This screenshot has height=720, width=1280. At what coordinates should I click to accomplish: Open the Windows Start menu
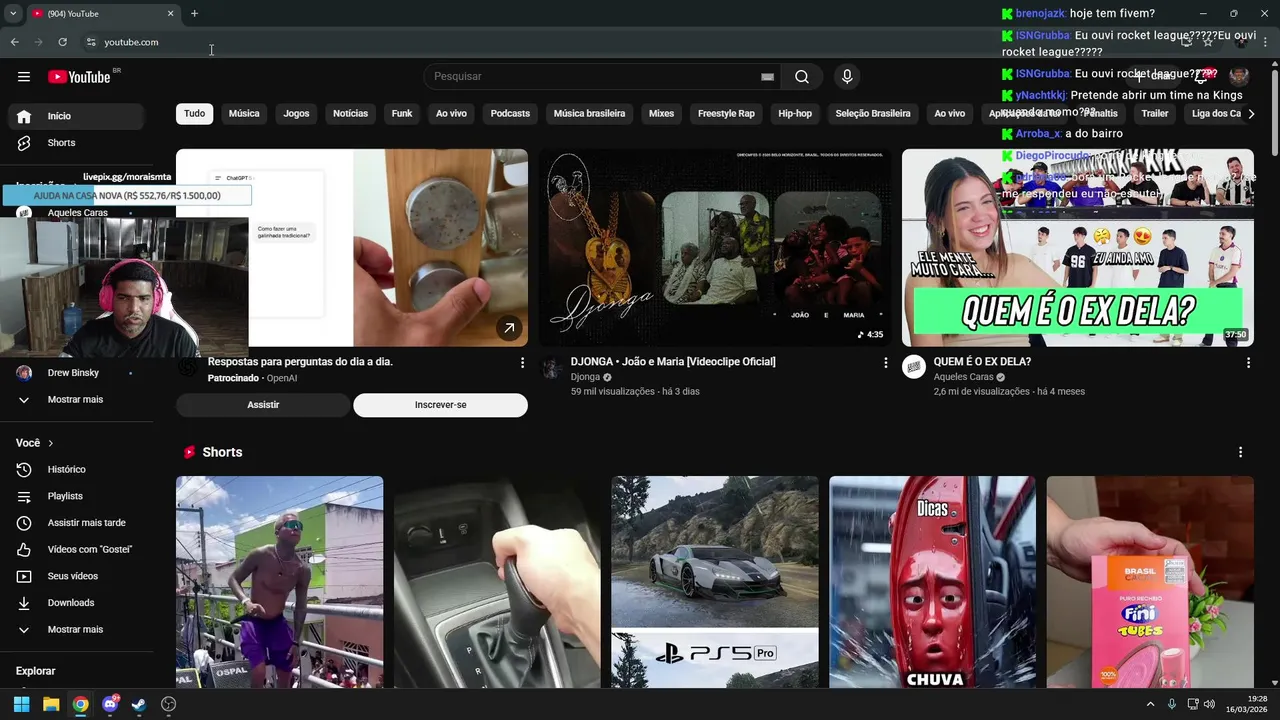pyautogui.click(x=21, y=704)
